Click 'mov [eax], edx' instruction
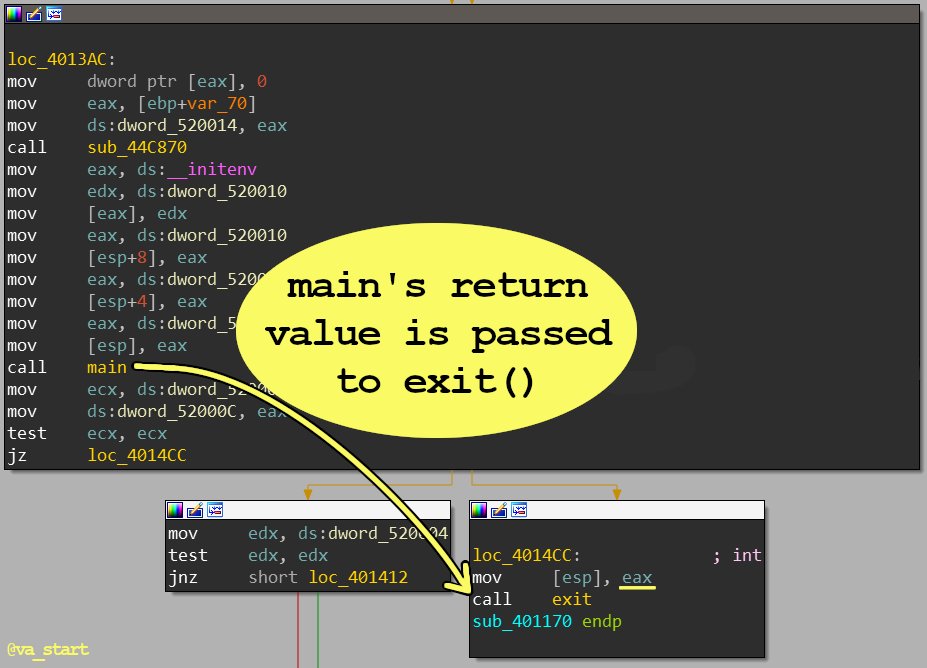 97,213
